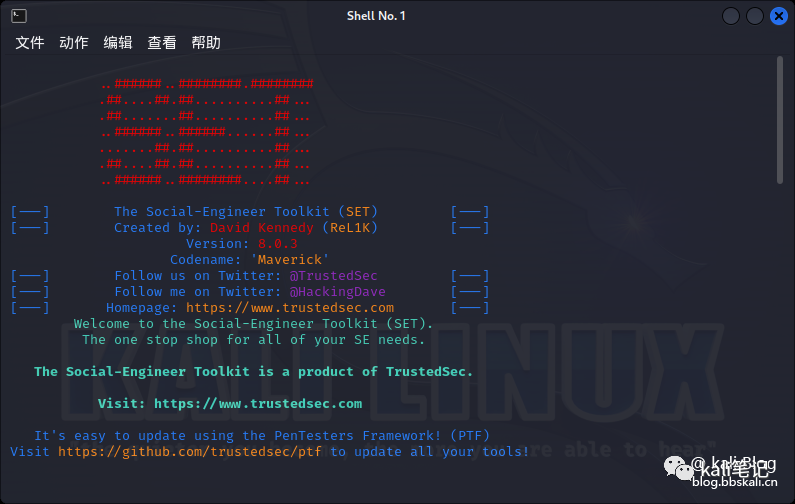Open the 动作 menu
This screenshot has height=504, width=795.
tap(74, 43)
